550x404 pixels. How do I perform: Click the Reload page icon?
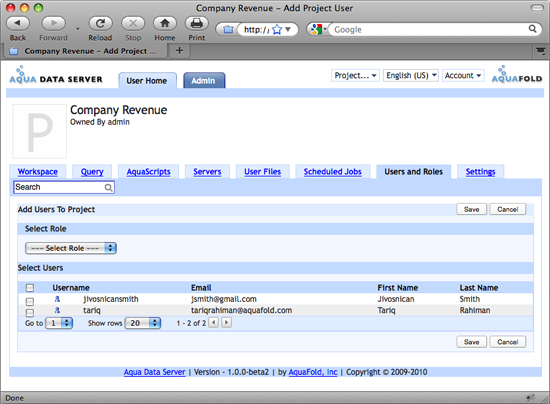pyautogui.click(x=100, y=23)
